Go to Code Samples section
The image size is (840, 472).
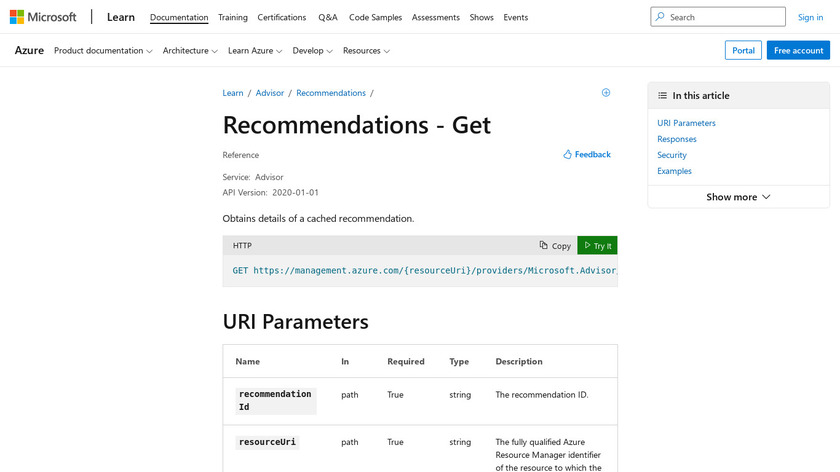point(375,17)
